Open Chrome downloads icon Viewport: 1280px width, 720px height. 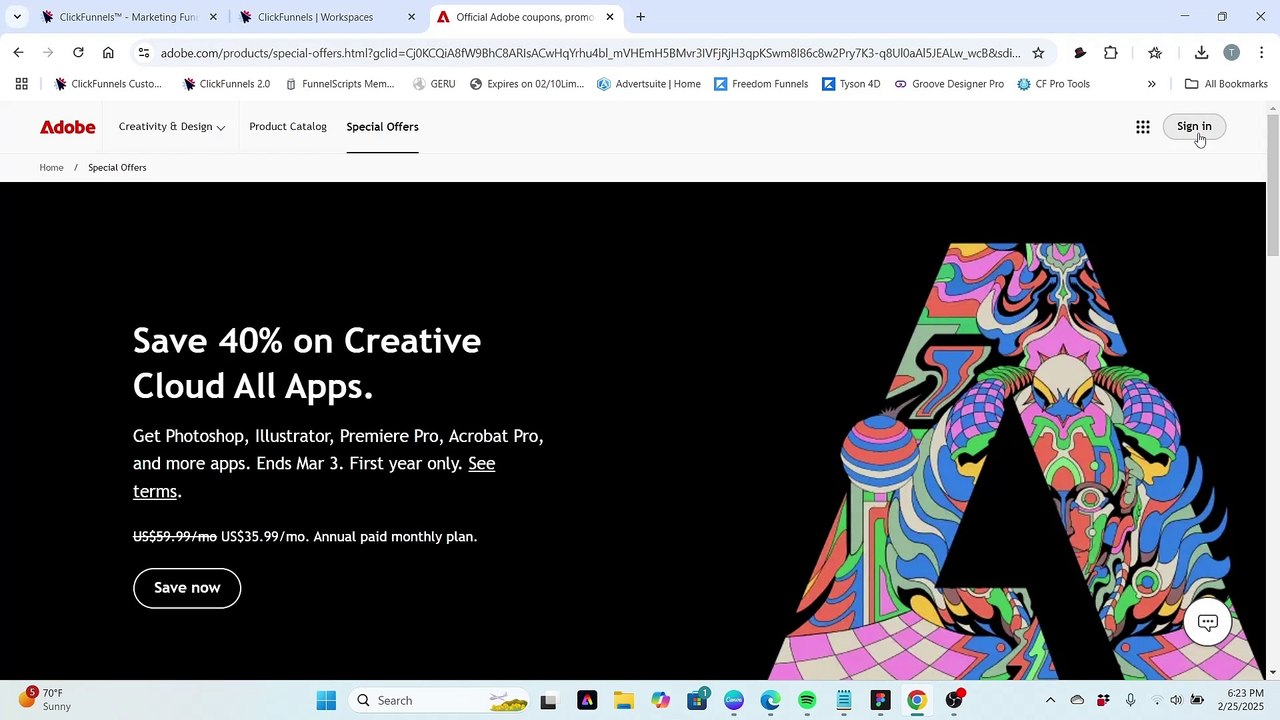(1201, 53)
